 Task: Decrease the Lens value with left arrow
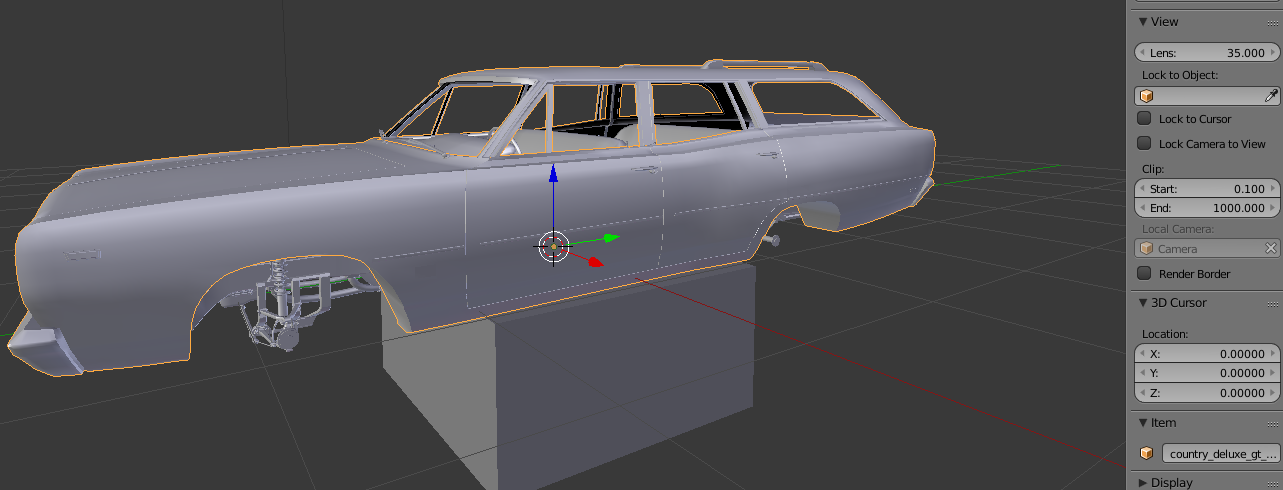point(1143,52)
